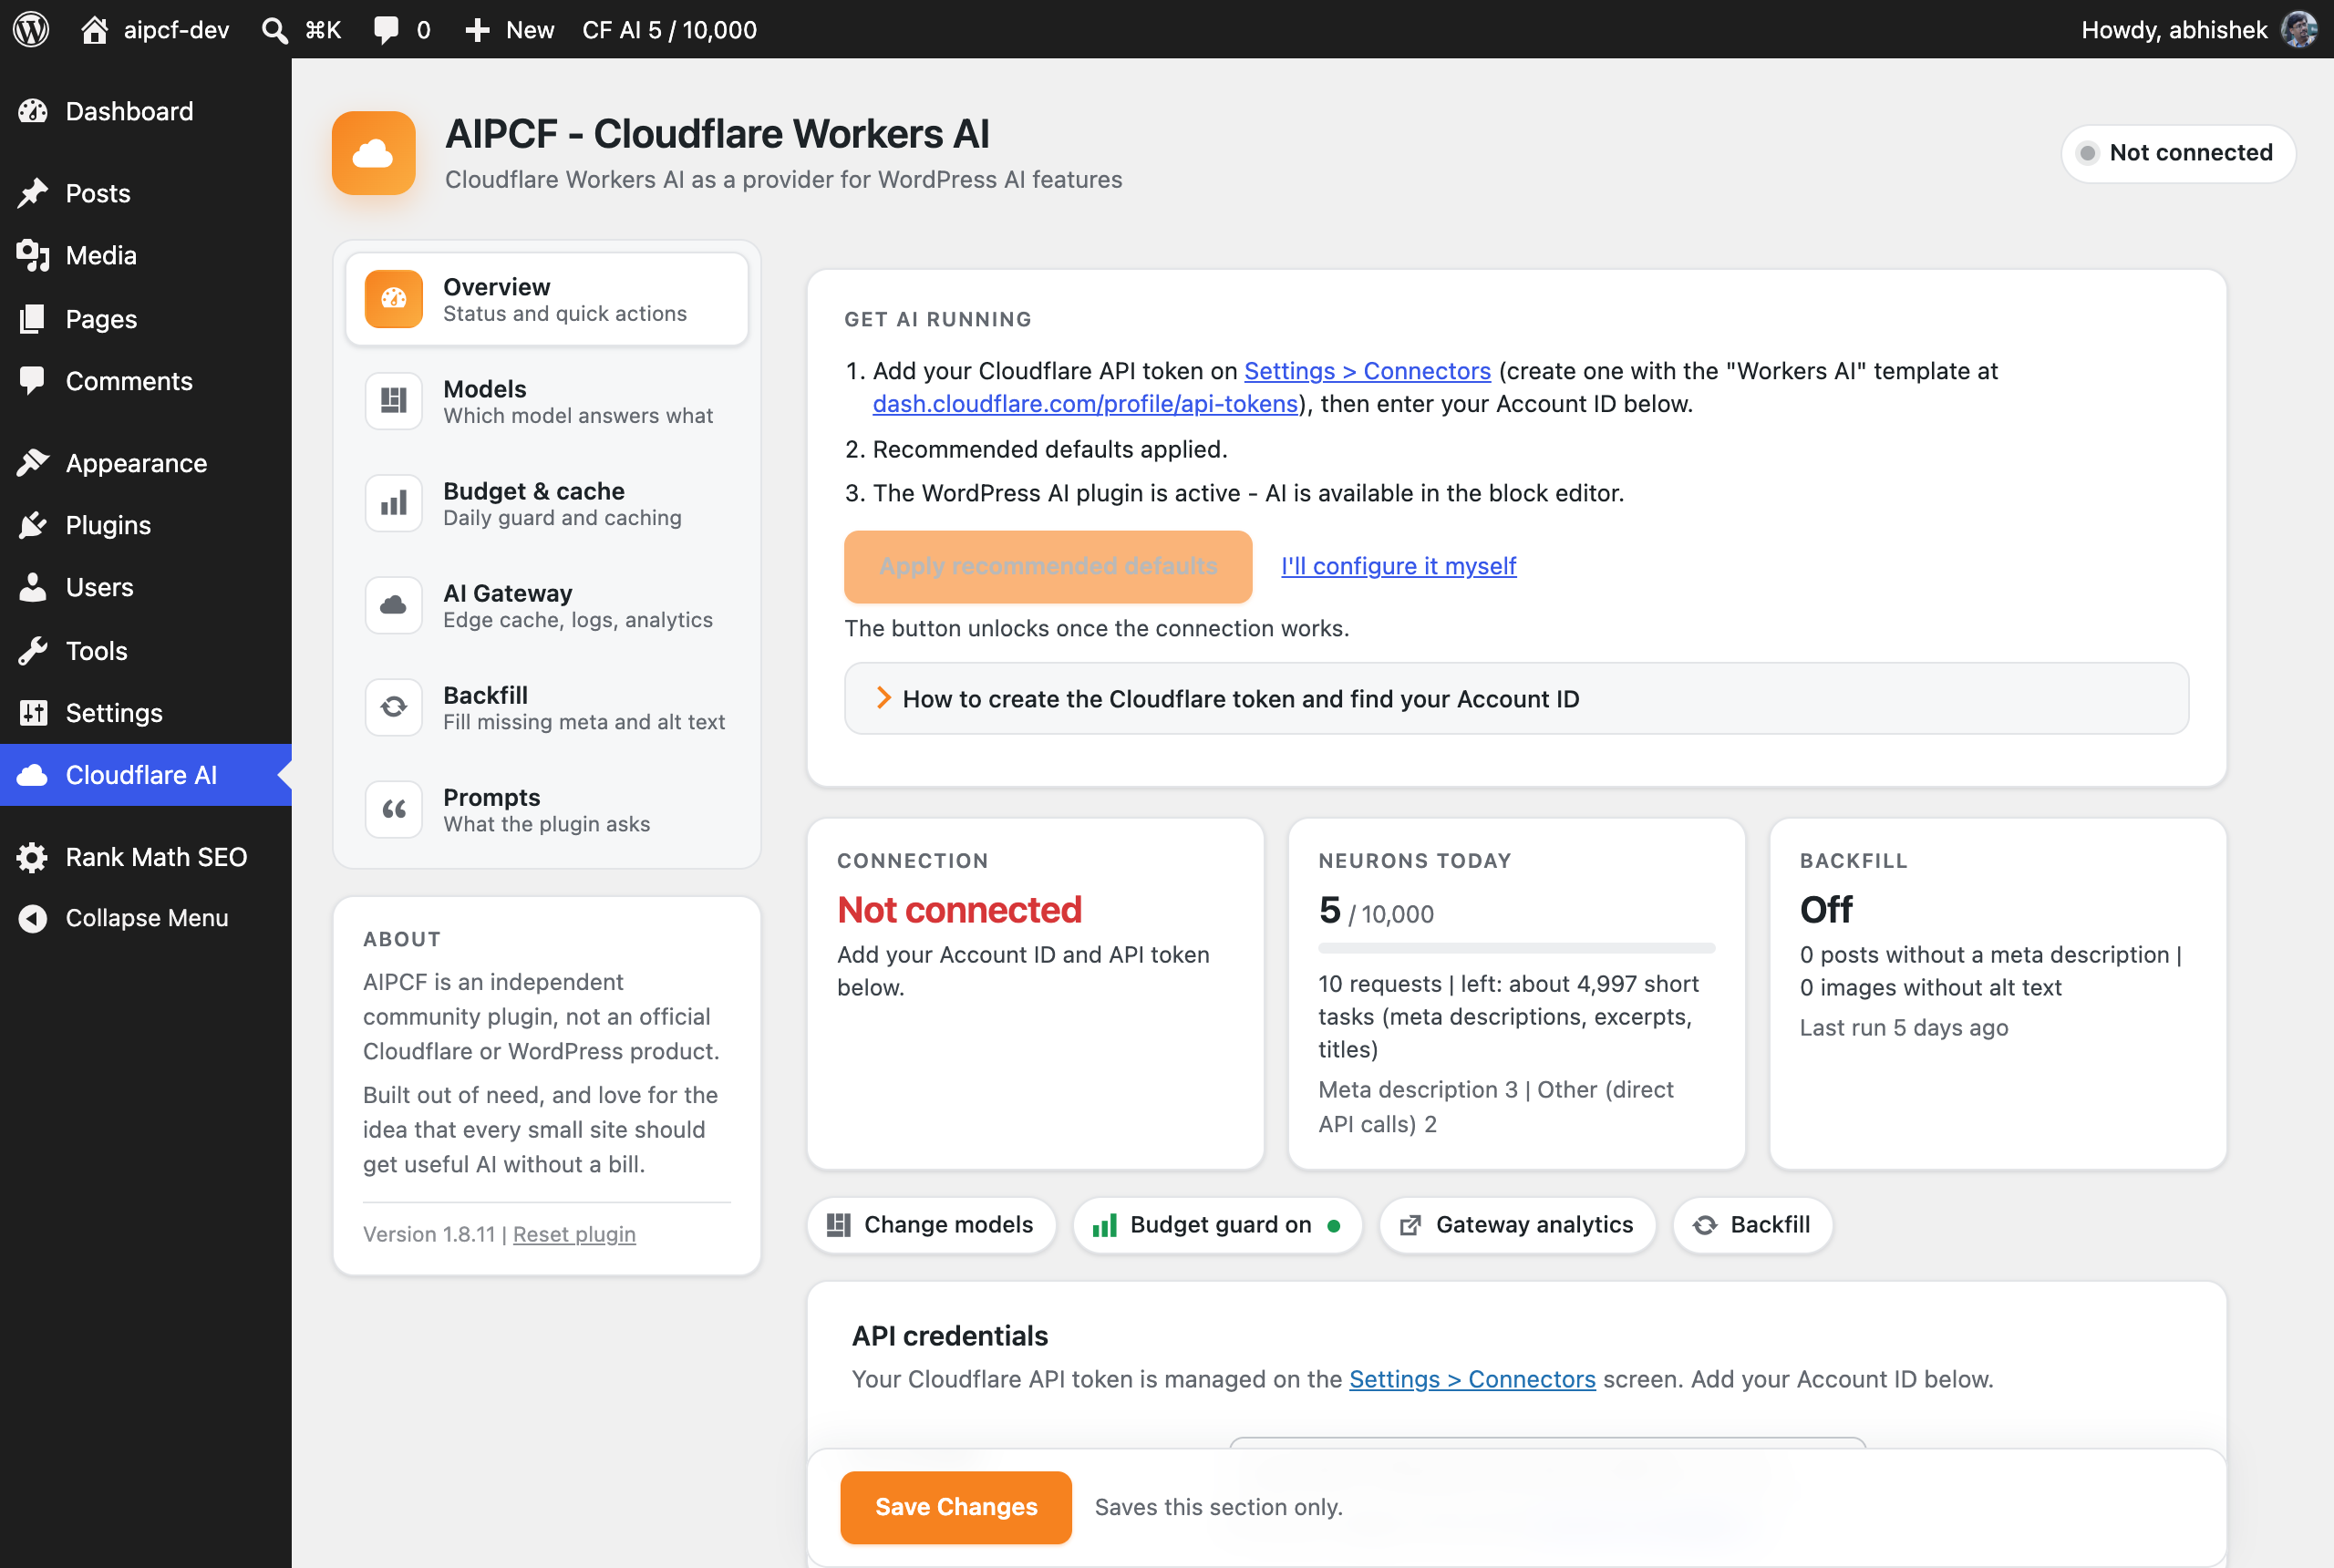
Task: Click the Backfill refresh icon in the tab list
Action: coord(394,707)
